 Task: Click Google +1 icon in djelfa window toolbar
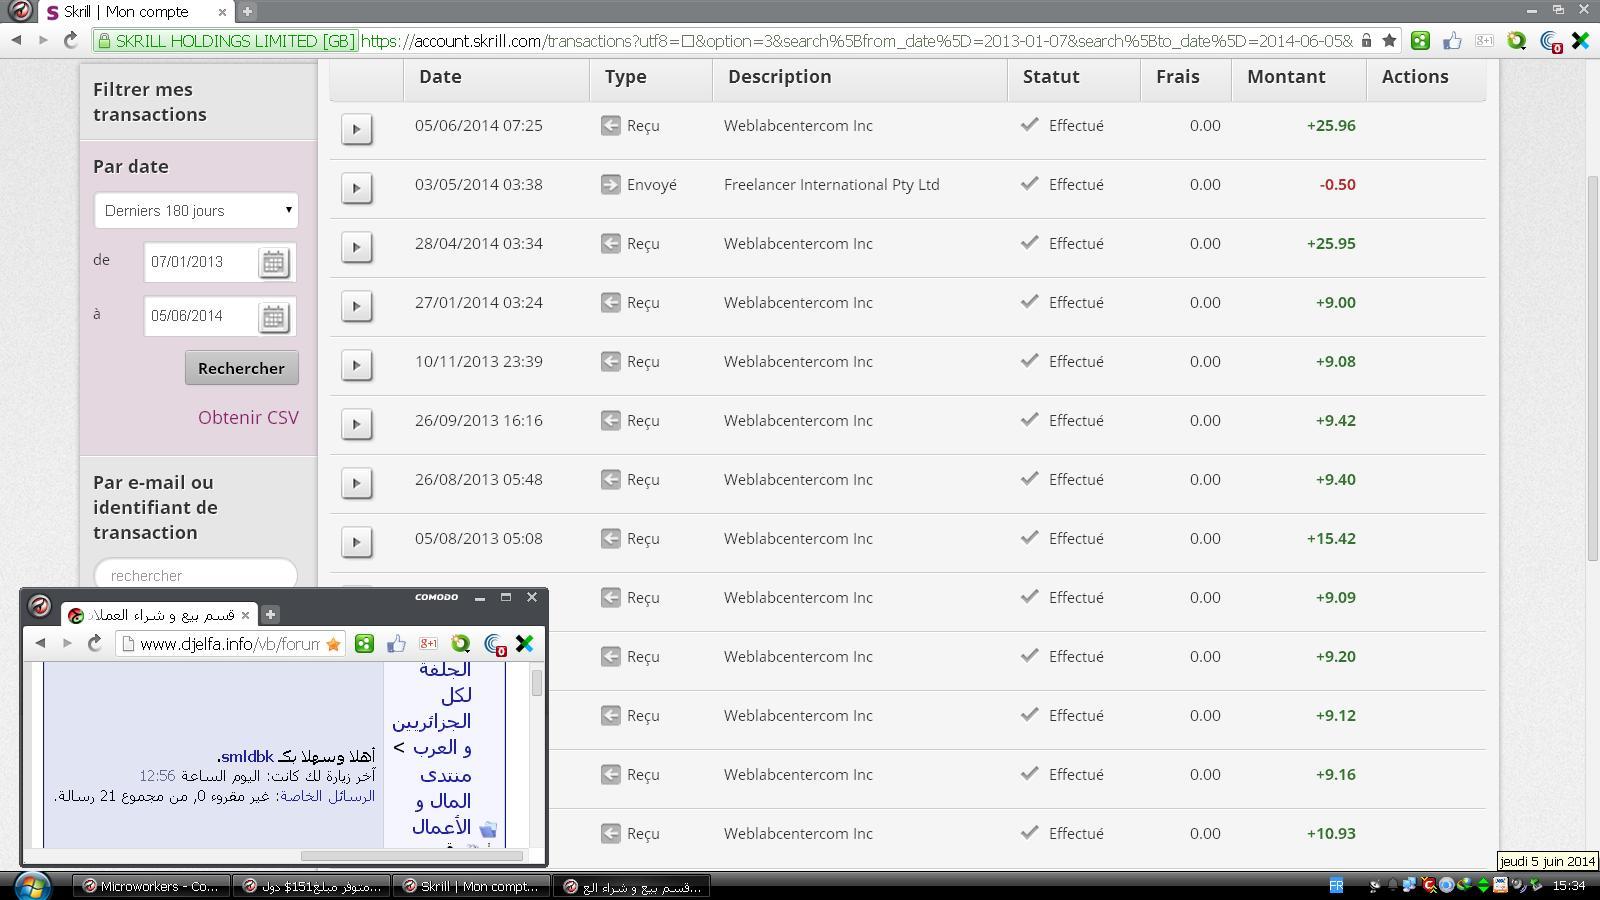point(428,644)
